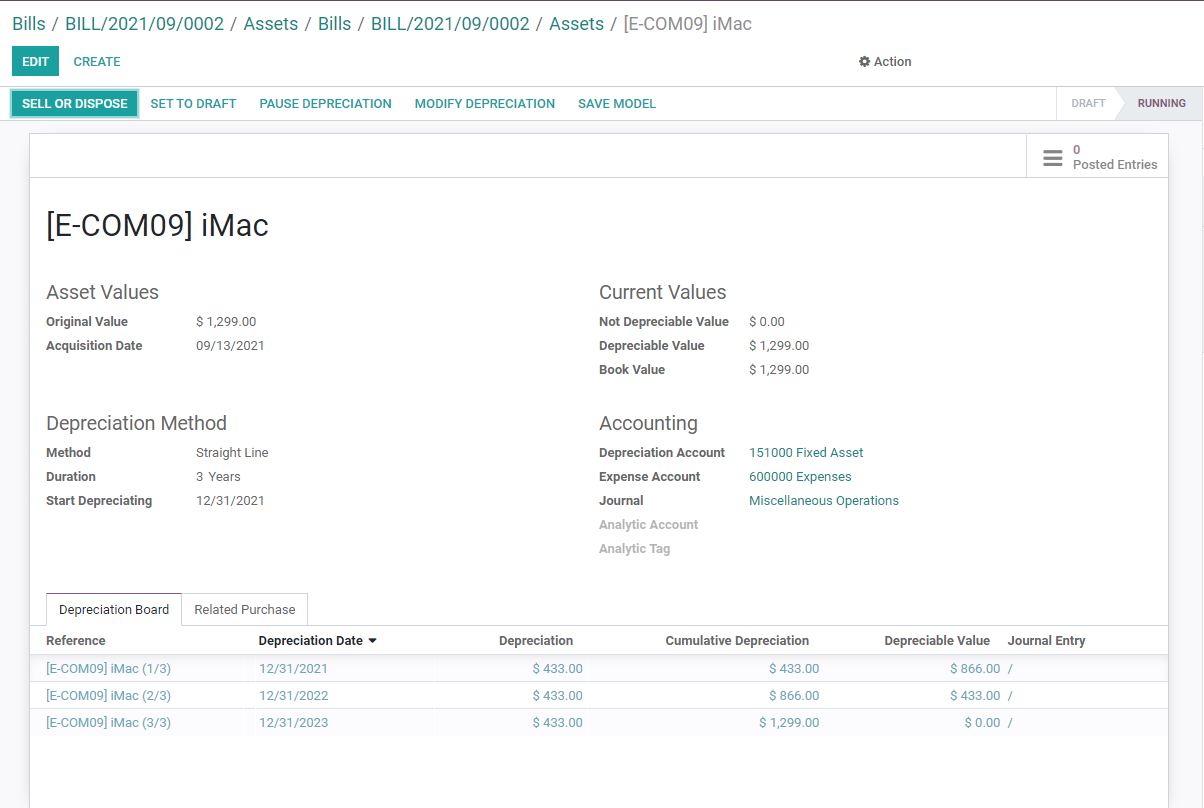
Task: Click the Original Value $ 1,299.00
Action: pyautogui.click(x=226, y=322)
